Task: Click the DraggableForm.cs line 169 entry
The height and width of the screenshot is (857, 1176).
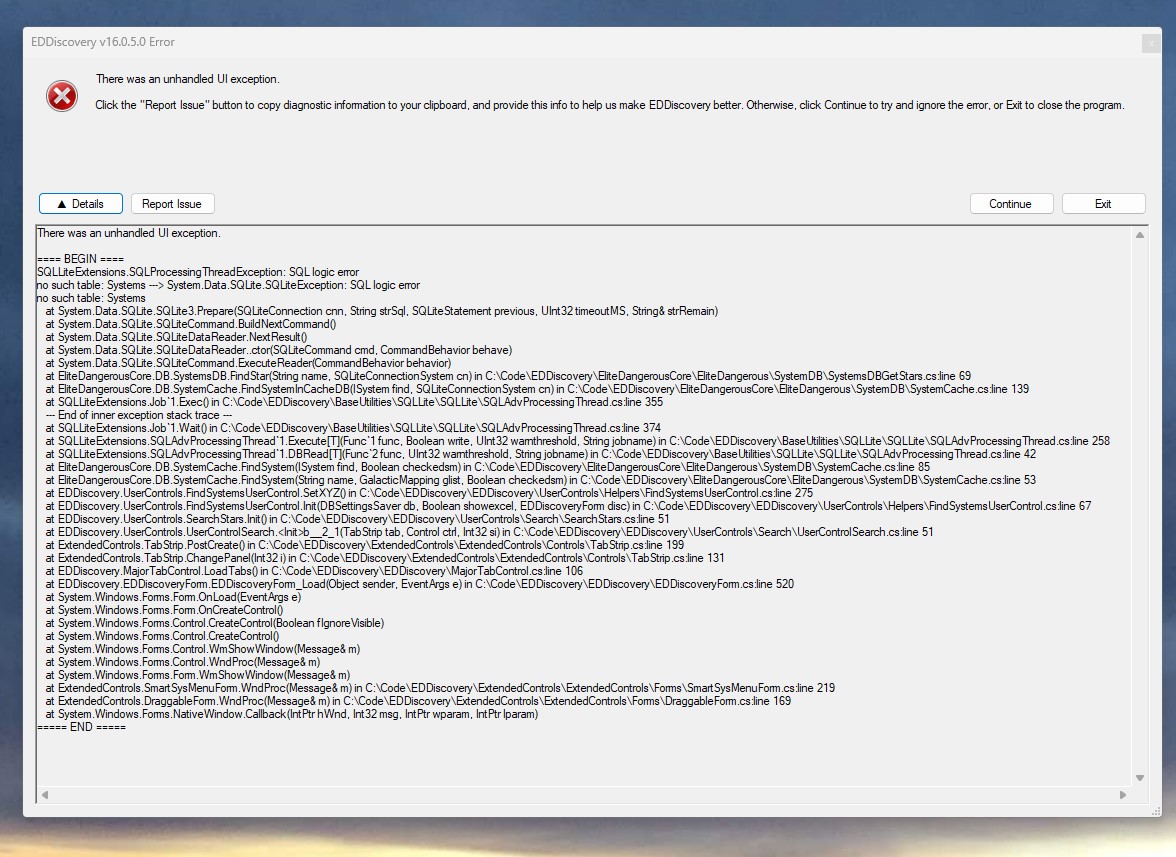Action: [x=418, y=701]
